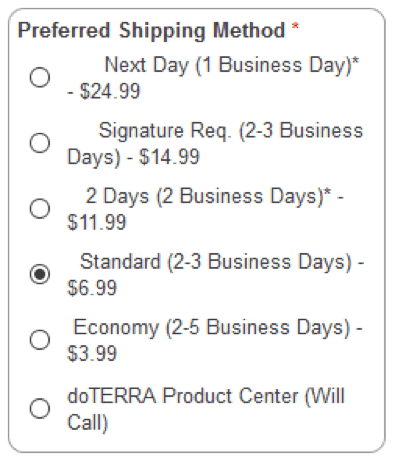The image size is (395, 464).
Task: Click the "Standard (2-3 Business Days)" label text
Action: coord(216,262)
